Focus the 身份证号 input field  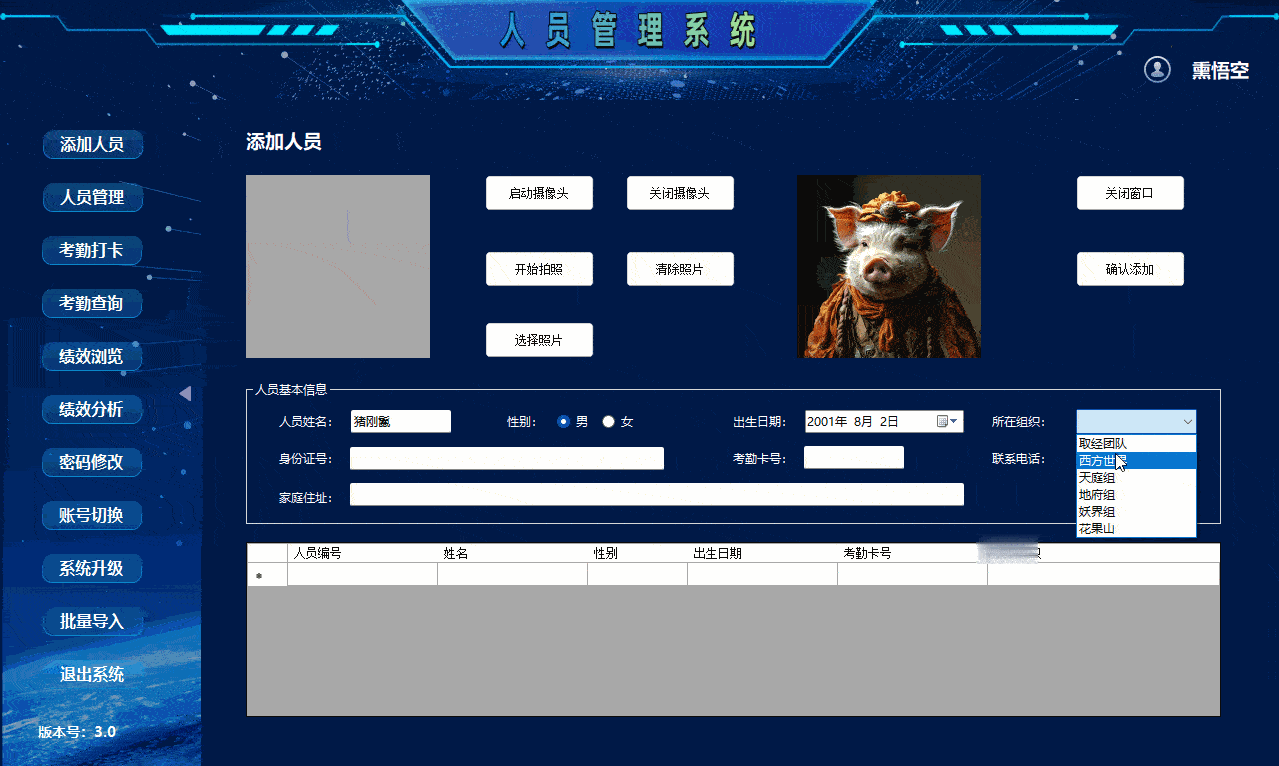click(x=507, y=458)
